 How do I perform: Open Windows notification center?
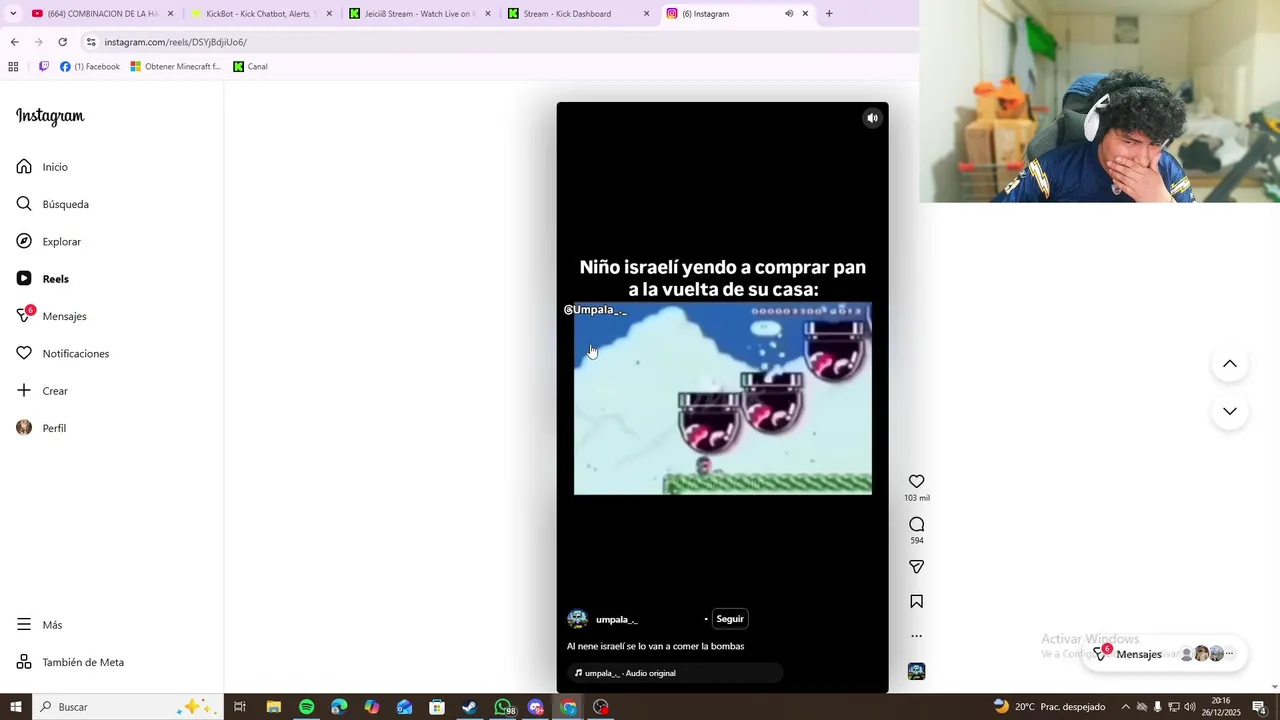click(1259, 707)
